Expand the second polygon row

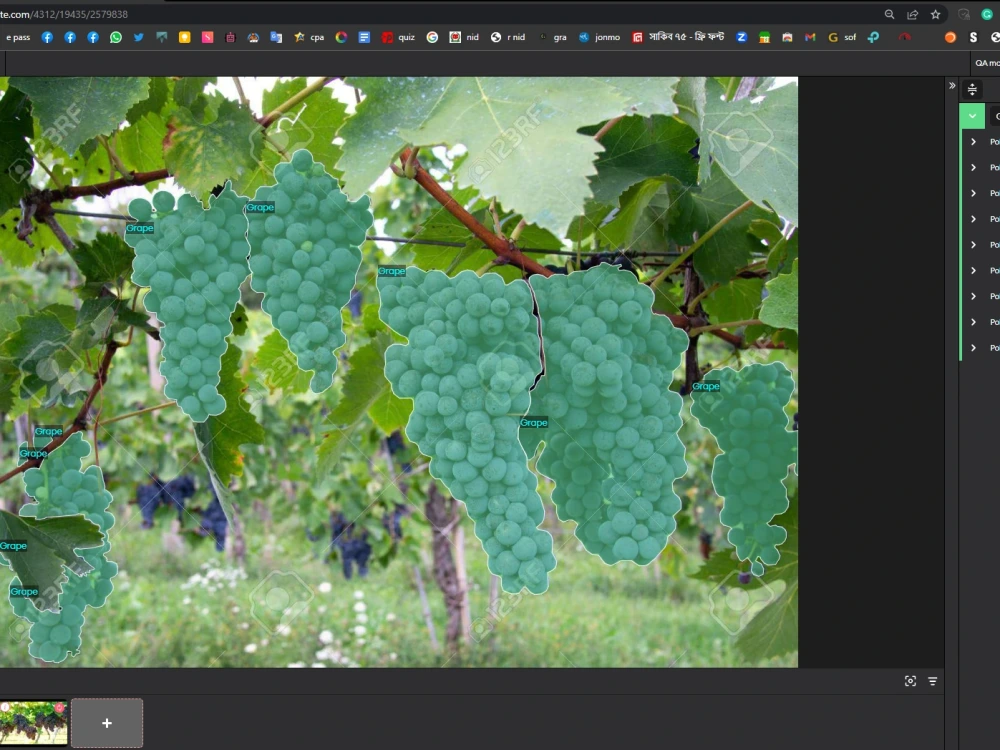pos(973,167)
